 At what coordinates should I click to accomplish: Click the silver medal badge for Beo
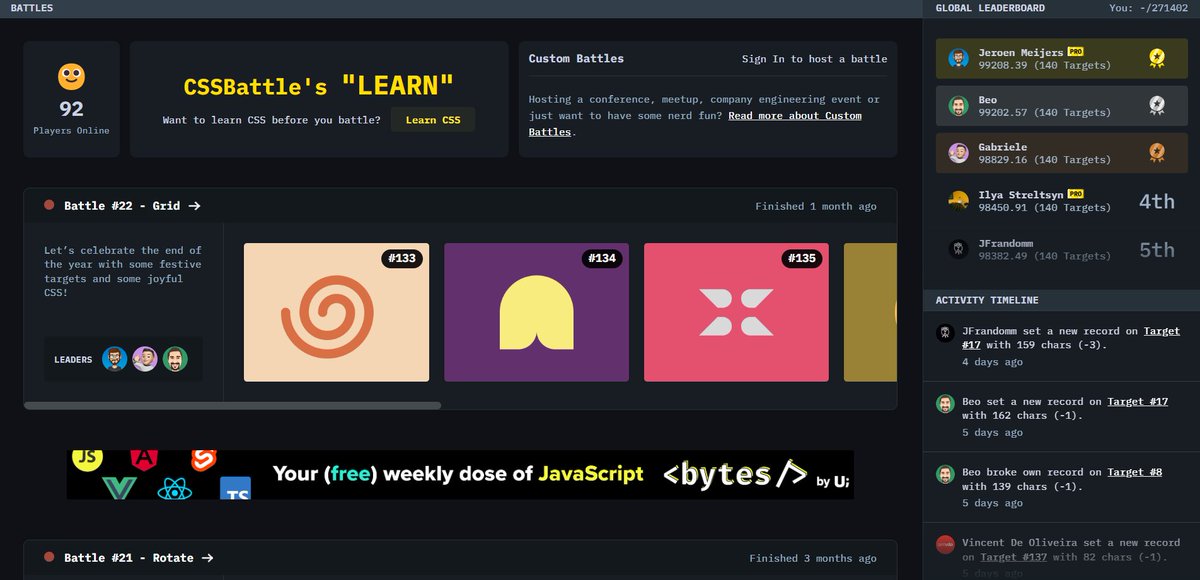[1157, 105]
